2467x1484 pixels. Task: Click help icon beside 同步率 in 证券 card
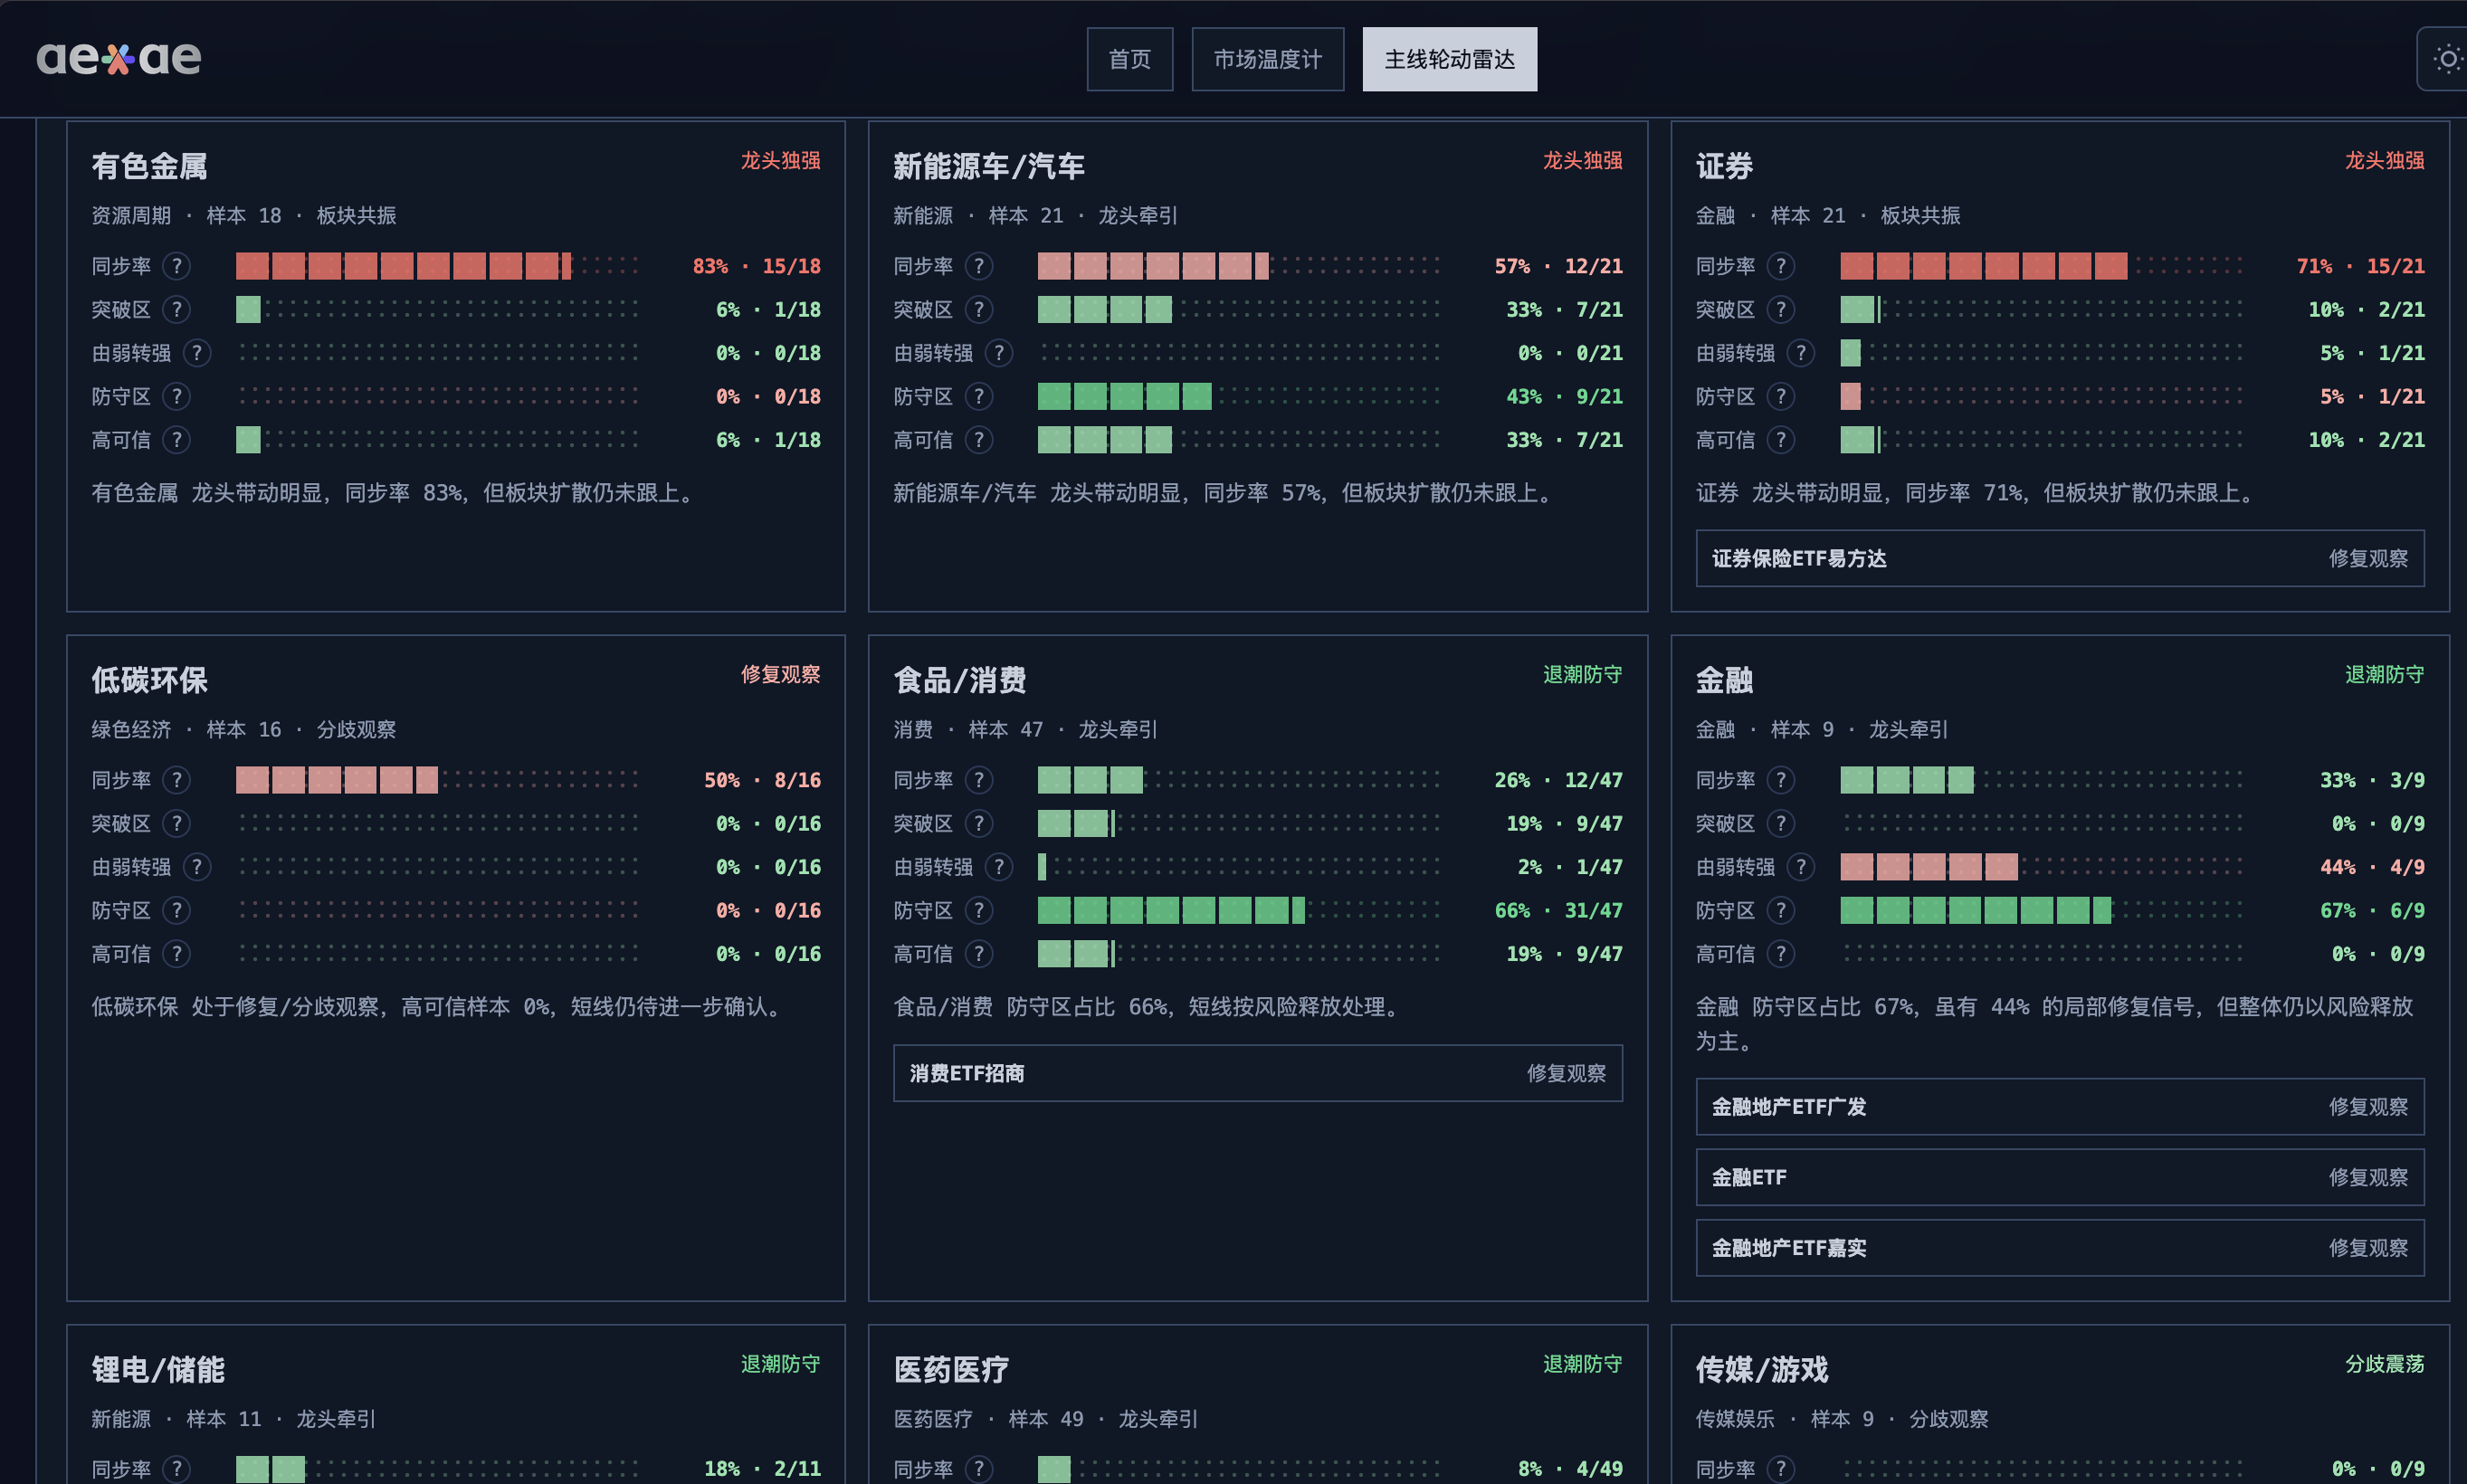click(1781, 266)
